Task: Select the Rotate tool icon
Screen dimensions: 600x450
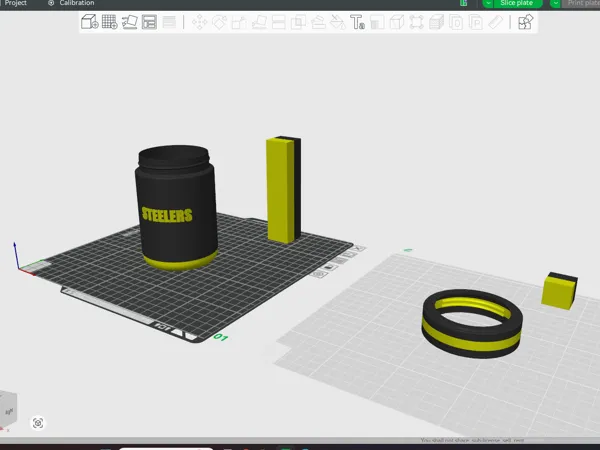Action: 219,22
